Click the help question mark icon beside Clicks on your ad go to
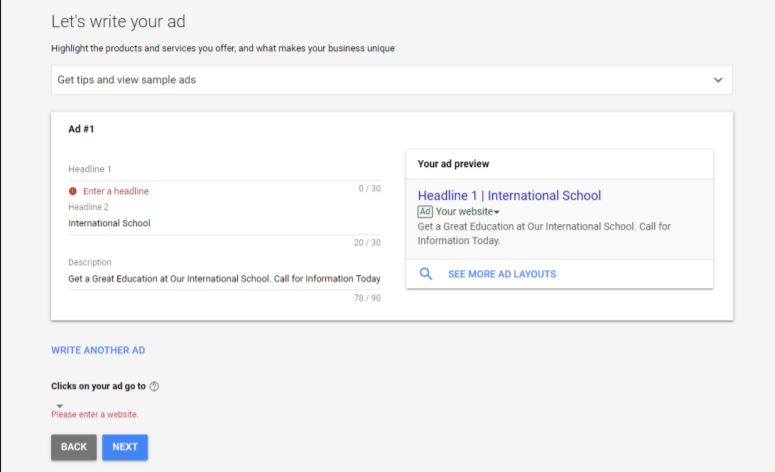This screenshot has height=472, width=775. click(x=154, y=386)
